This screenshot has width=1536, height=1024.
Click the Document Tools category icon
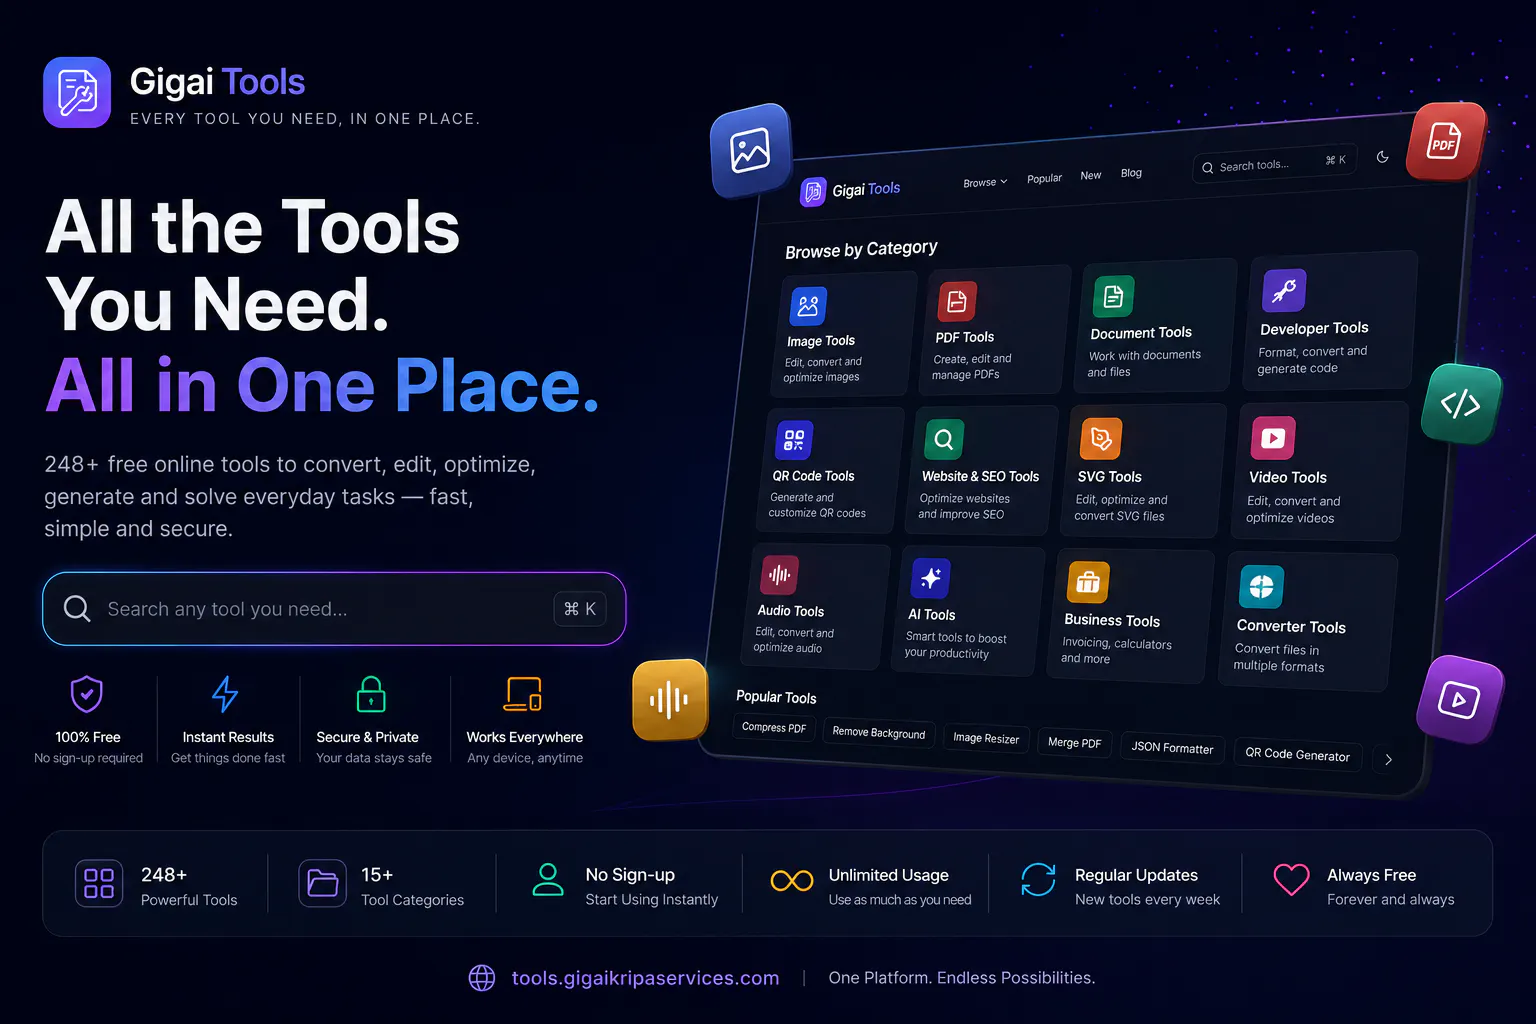point(1113,296)
